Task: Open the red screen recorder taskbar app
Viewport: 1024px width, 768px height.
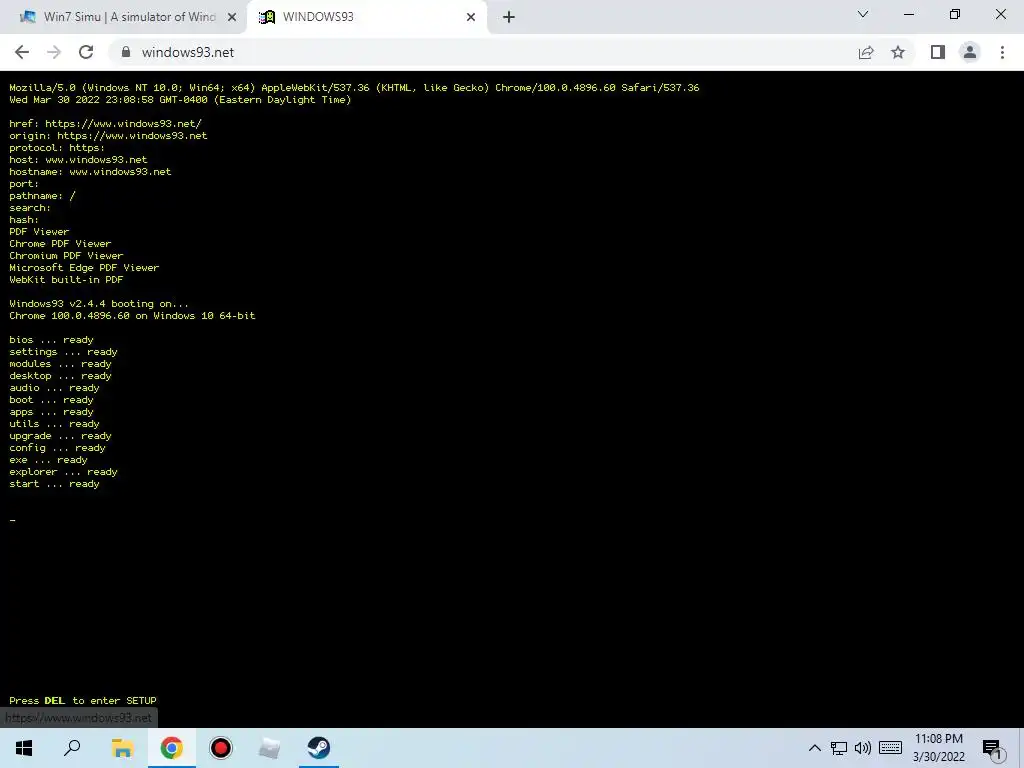Action: pyautogui.click(x=221, y=748)
